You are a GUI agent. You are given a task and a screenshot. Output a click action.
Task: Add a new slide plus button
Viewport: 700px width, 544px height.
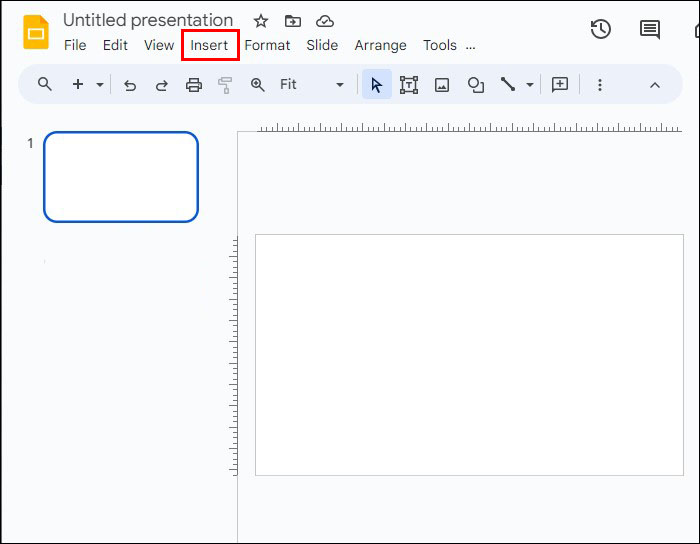(x=78, y=84)
